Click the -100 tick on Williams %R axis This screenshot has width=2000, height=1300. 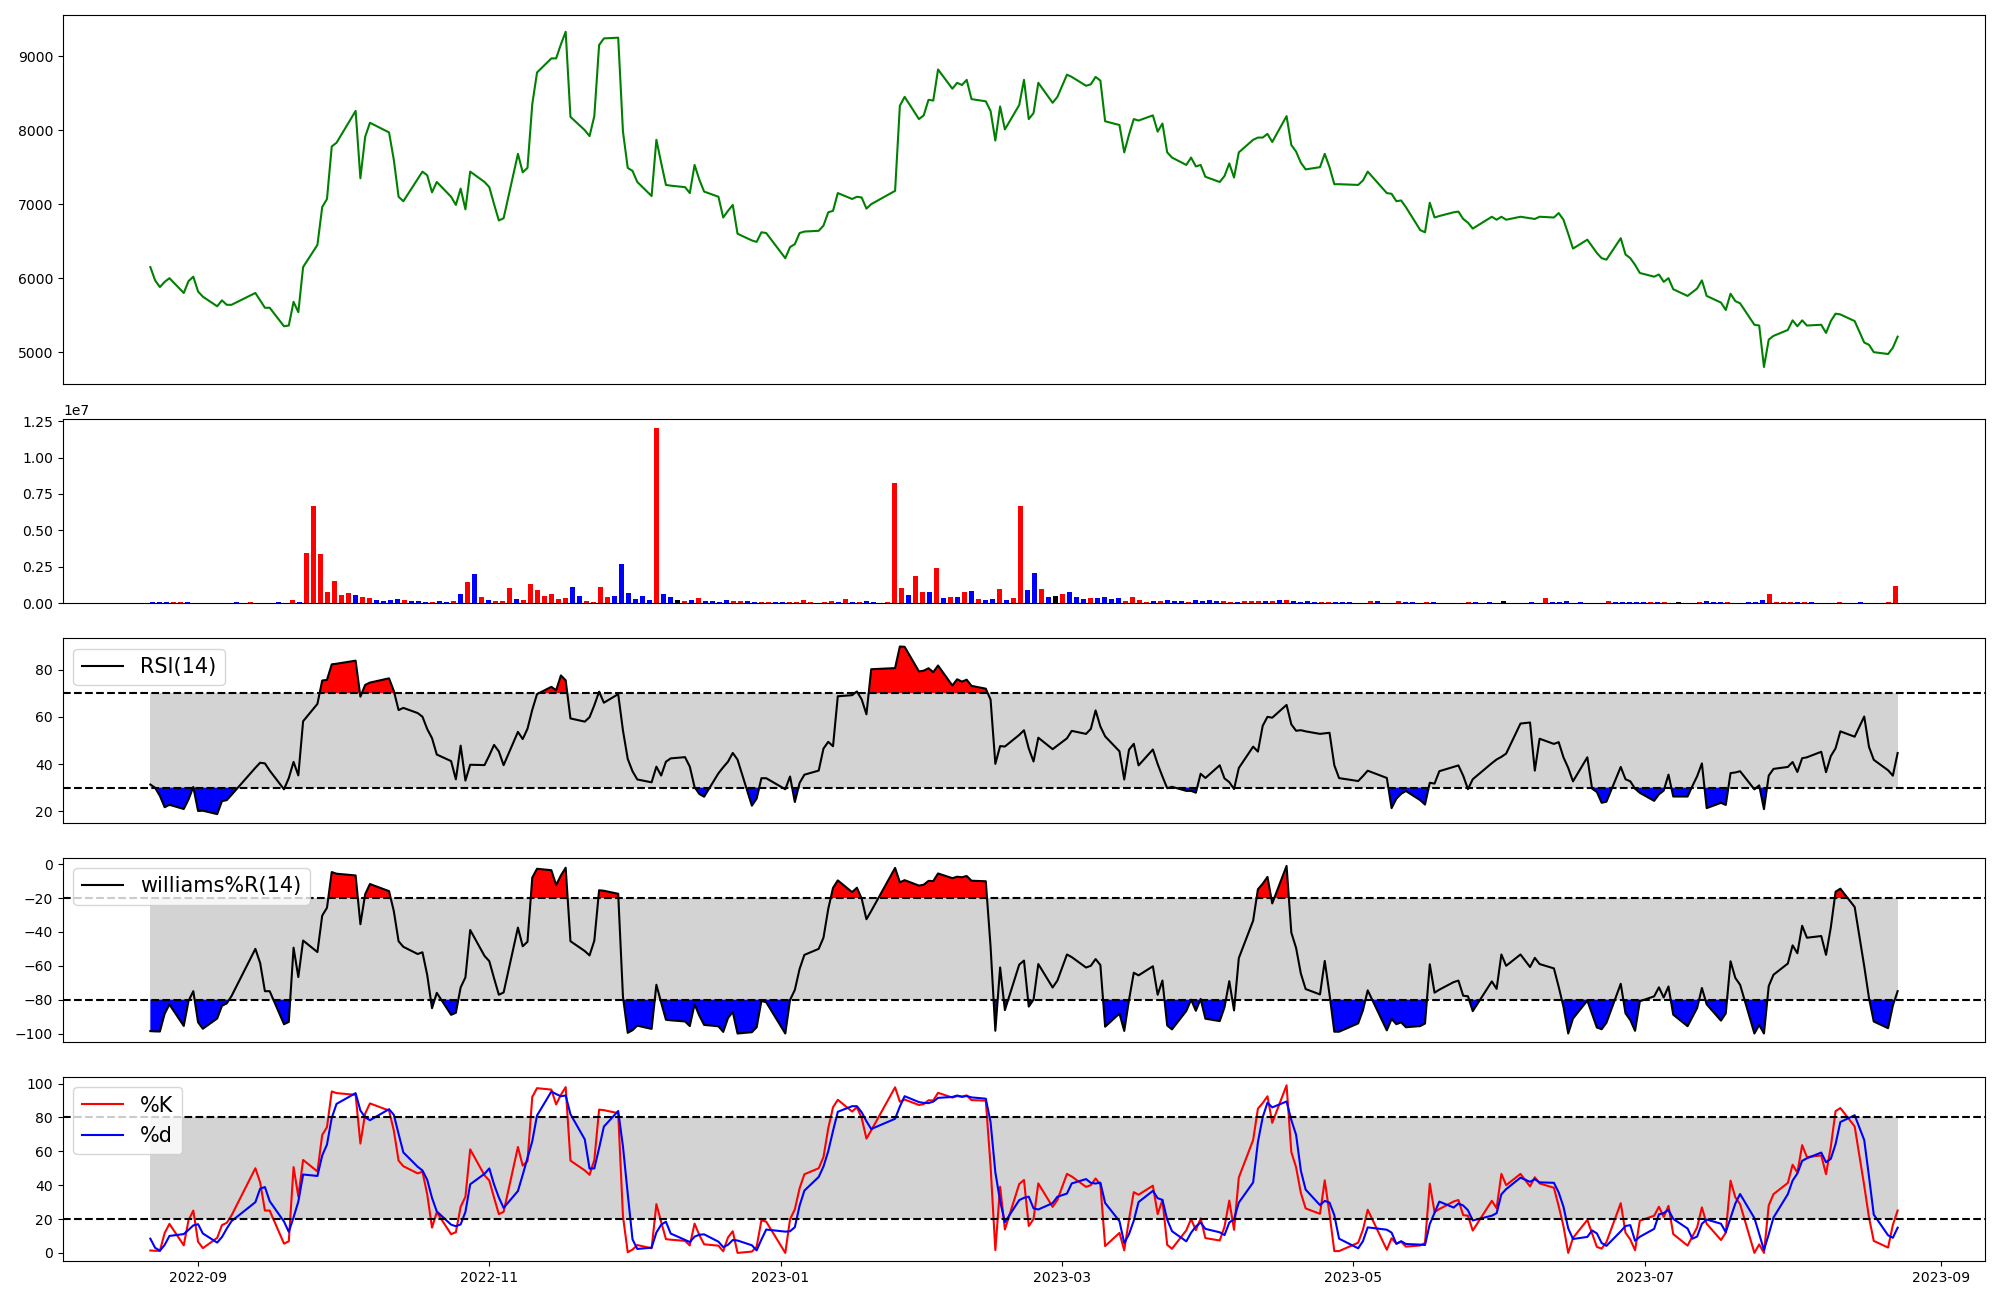coord(33,1034)
